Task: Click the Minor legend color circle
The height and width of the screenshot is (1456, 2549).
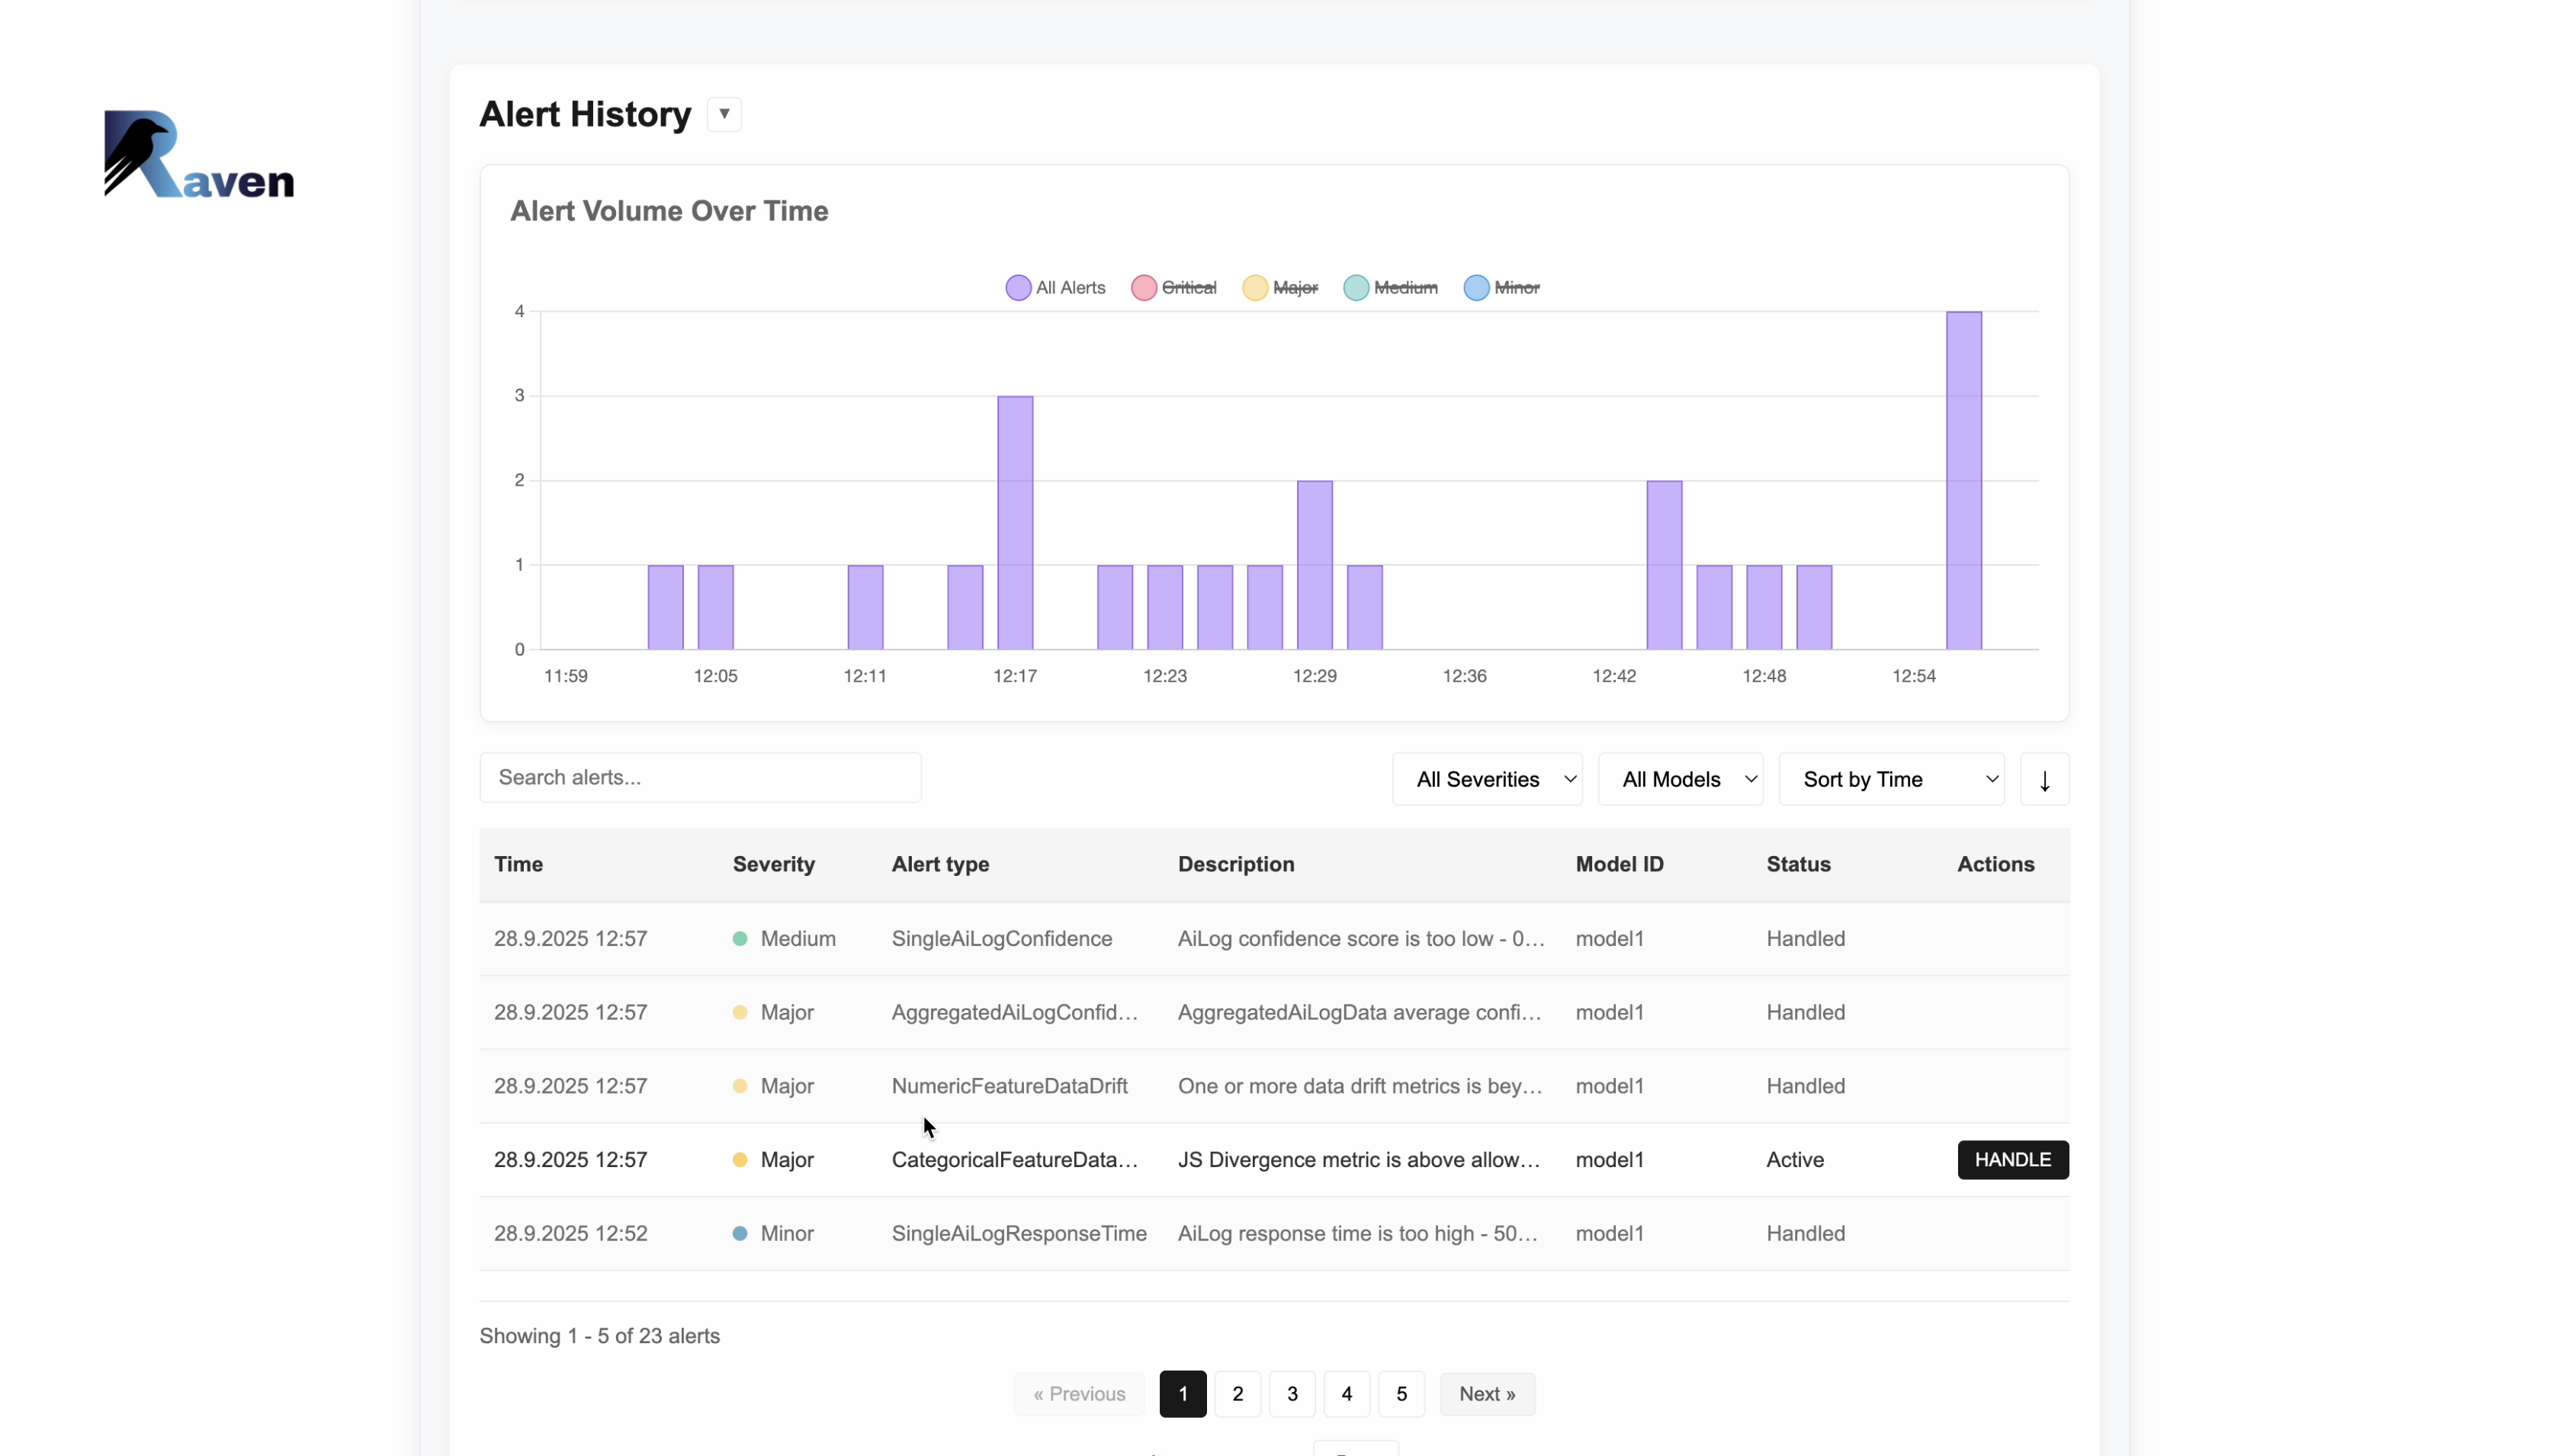Action: tap(1476, 287)
